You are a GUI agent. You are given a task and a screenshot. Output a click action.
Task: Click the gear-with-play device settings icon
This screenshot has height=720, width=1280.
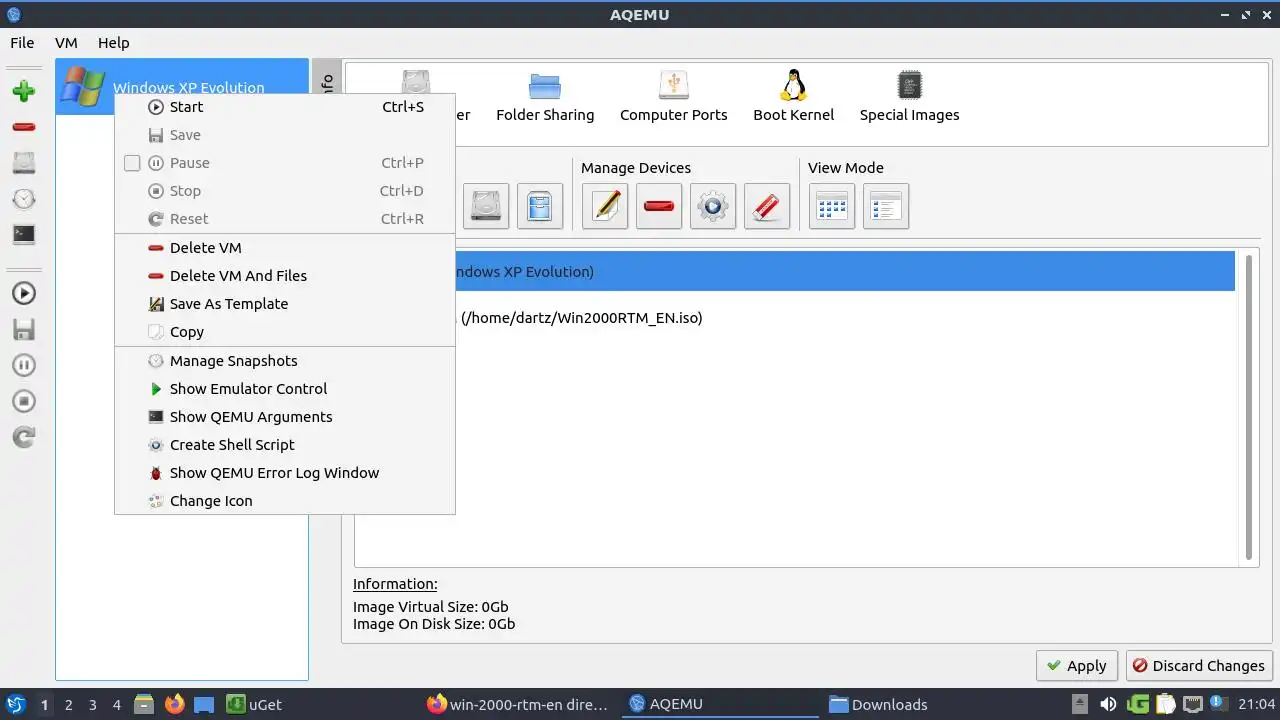tap(713, 206)
